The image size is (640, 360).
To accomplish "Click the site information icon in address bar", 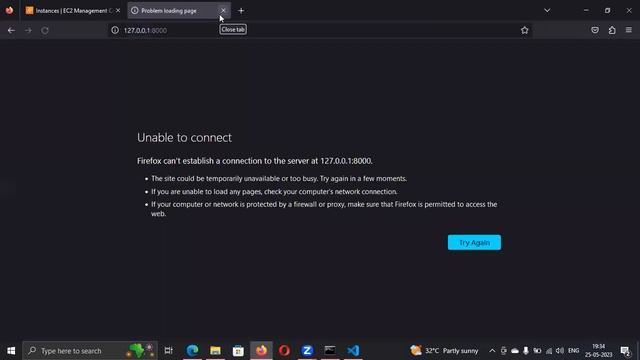I will [x=115, y=30].
